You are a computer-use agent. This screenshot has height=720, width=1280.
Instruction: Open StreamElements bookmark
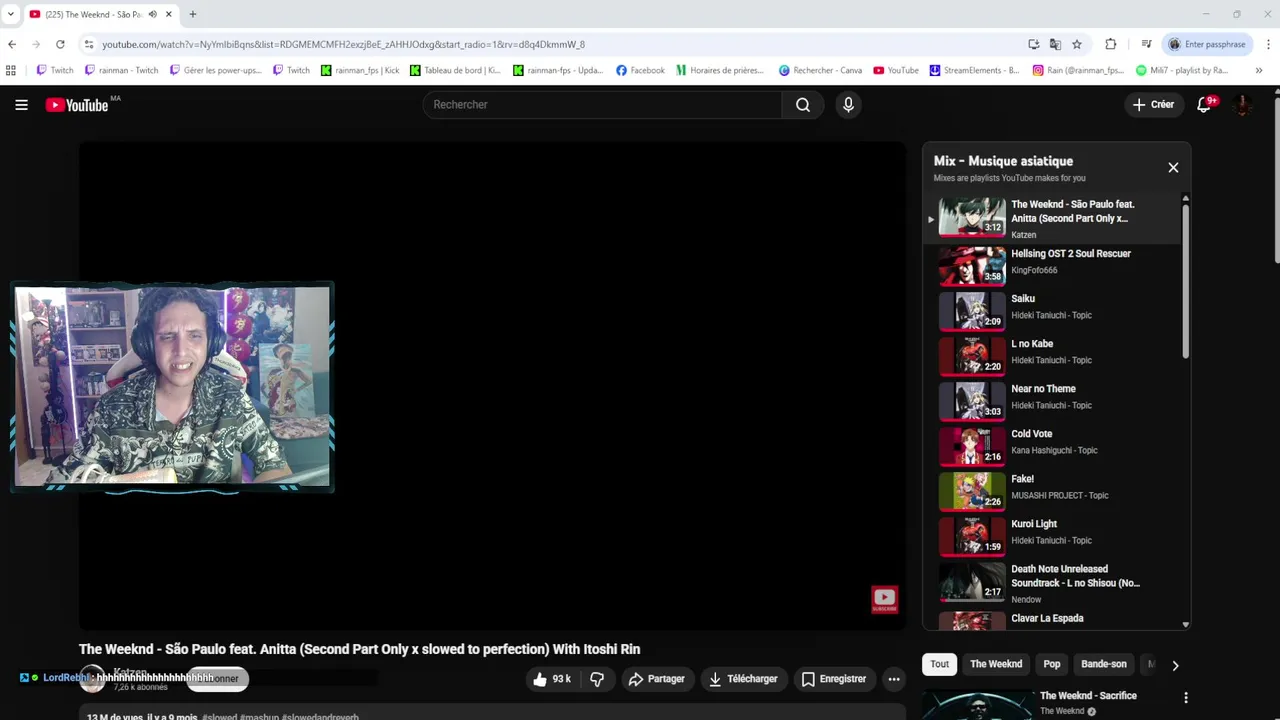pyautogui.click(x=975, y=70)
